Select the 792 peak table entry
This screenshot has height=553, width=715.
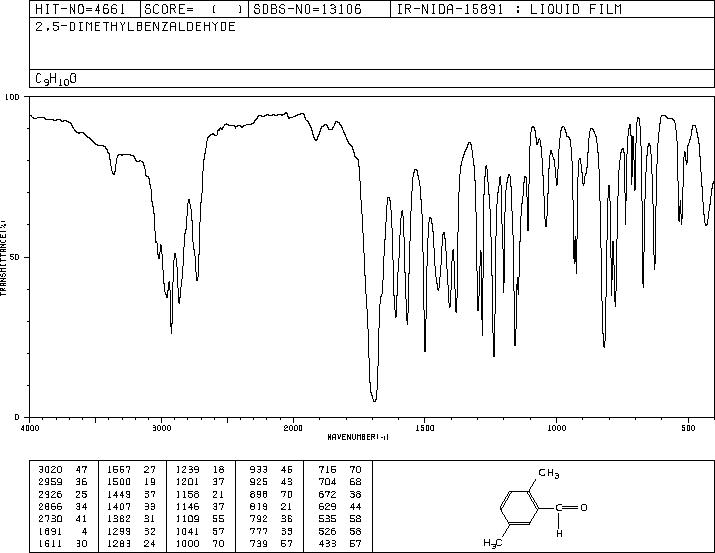271,519
